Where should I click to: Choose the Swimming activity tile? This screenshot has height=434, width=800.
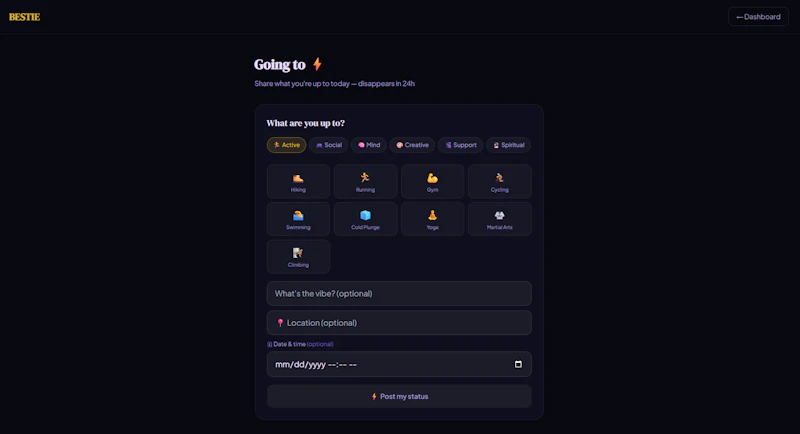click(x=298, y=219)
